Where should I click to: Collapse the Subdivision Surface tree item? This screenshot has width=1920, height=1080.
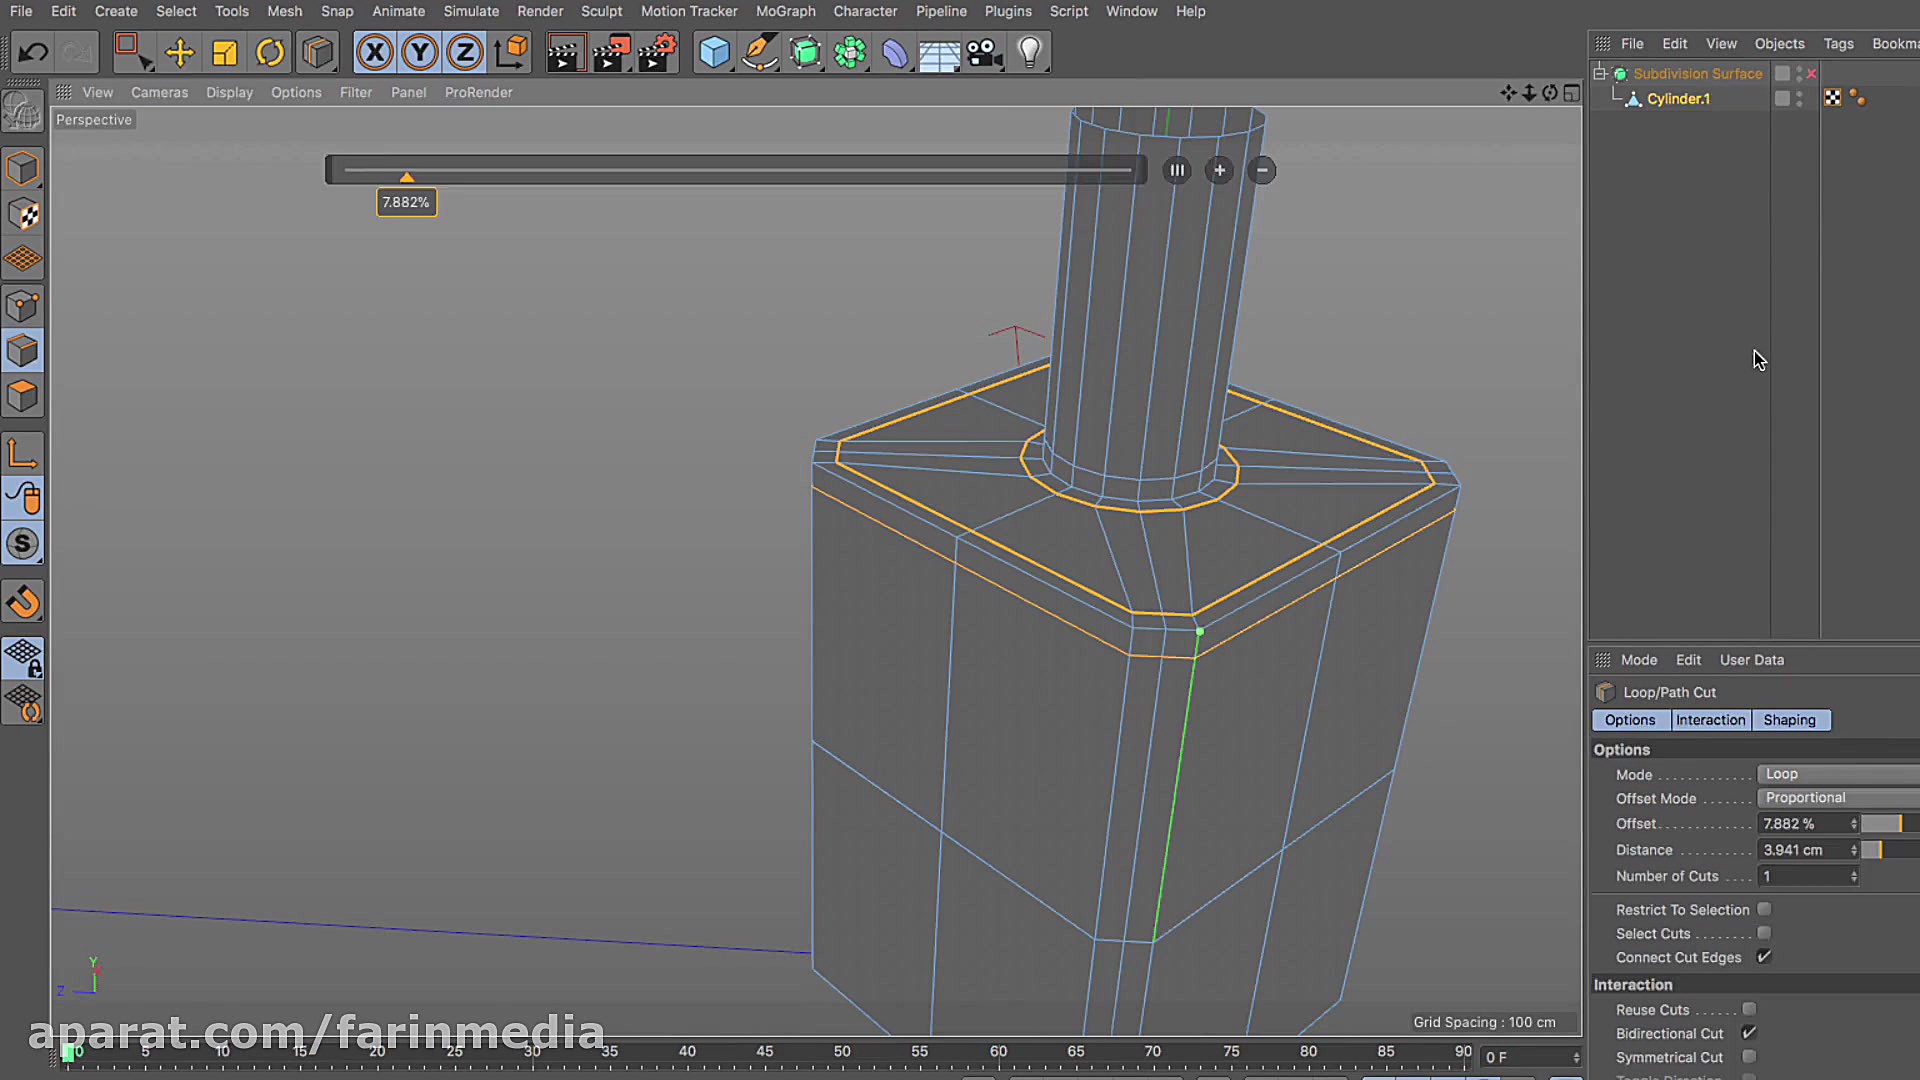tap(1600, 73)
